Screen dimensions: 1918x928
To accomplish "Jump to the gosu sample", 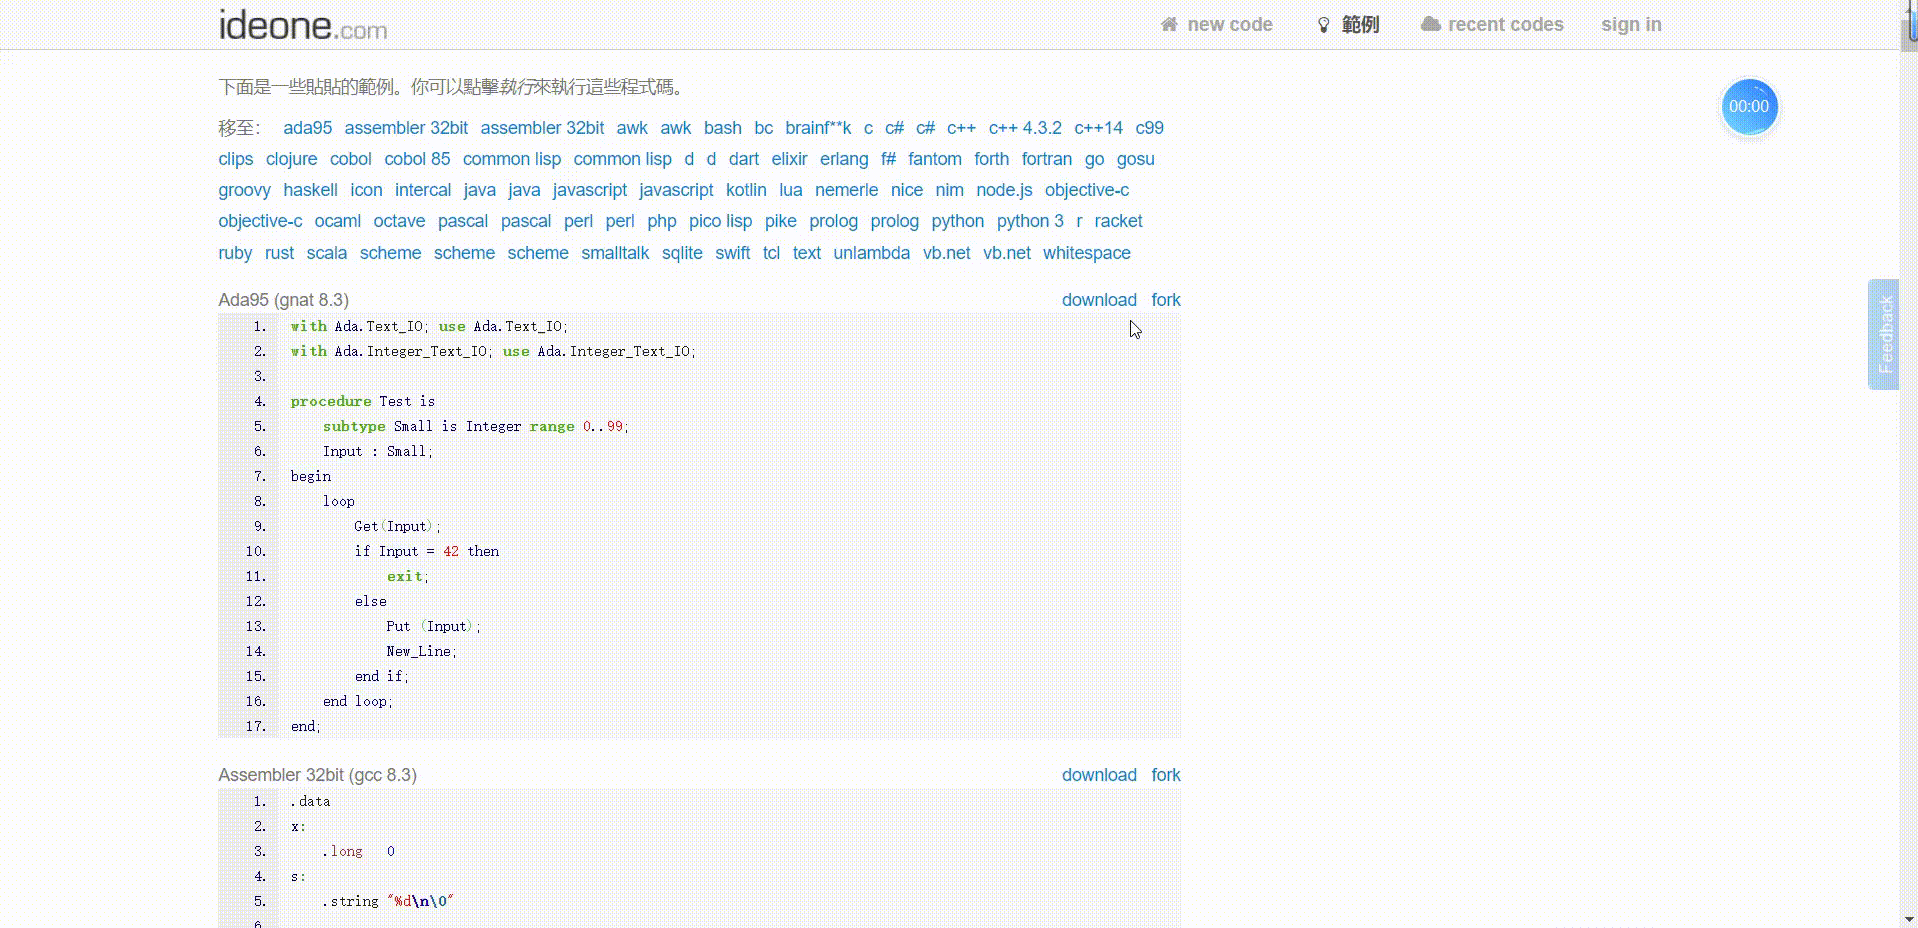I will click(1135, 159).
